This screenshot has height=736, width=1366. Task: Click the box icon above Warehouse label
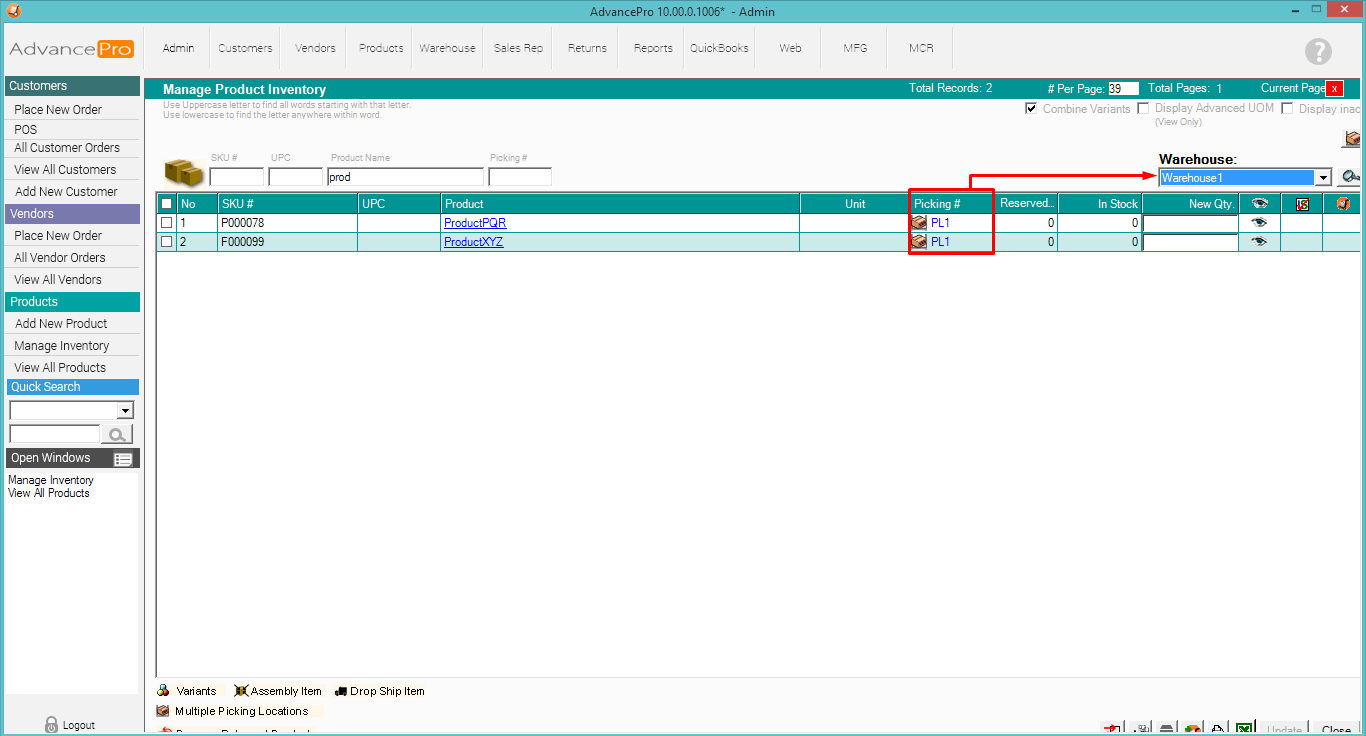(x=1352, y=139)
